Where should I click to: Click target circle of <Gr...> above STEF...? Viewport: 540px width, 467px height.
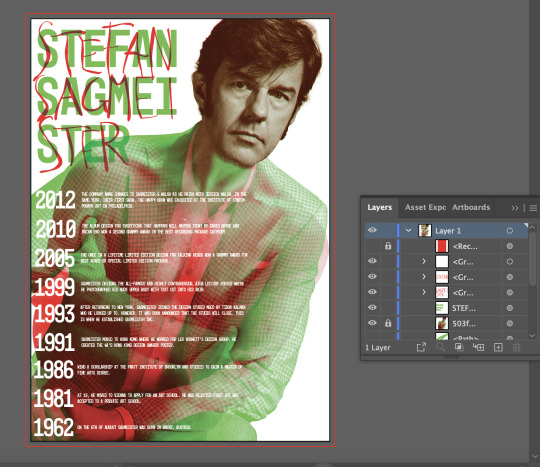tap(510, 293)
